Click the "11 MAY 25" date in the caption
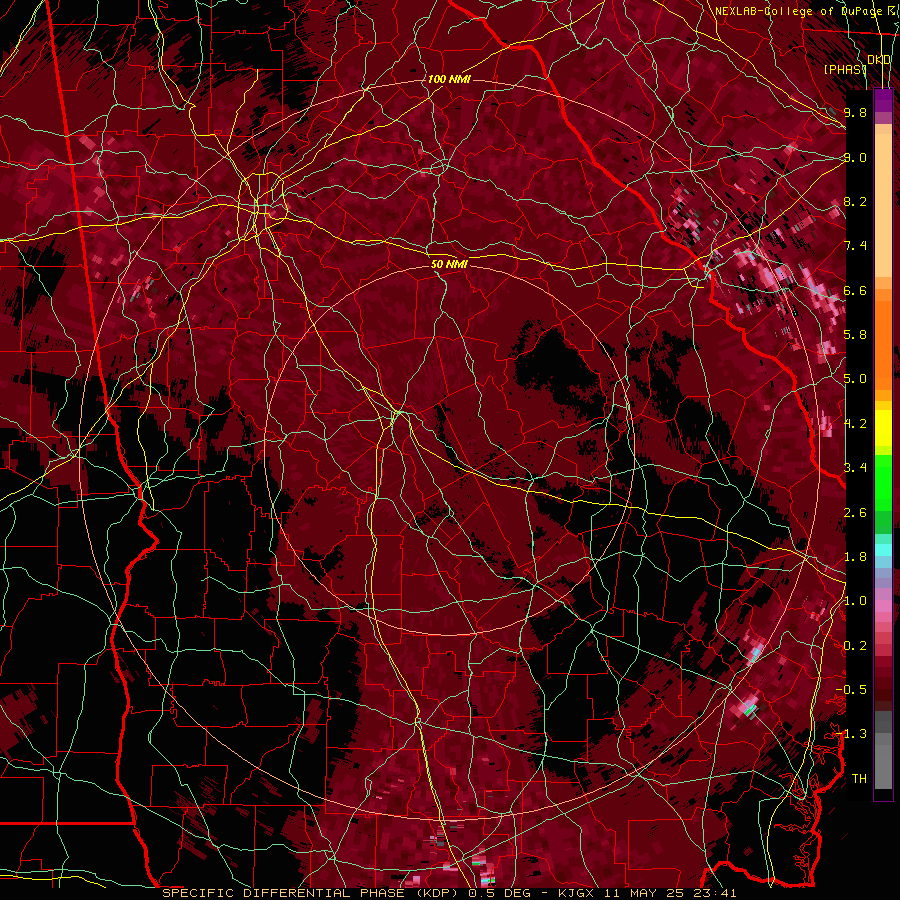Viewport: 900px width, 900px height. (x=643, y=893)
